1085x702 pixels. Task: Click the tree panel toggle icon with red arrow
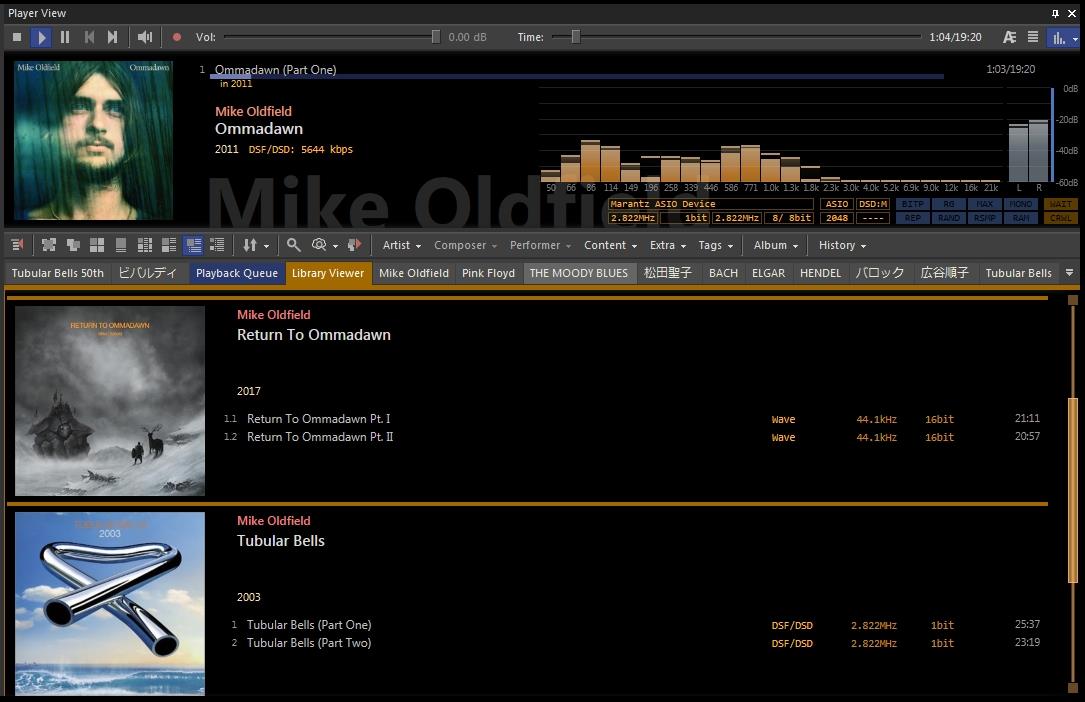coord(17,245)
